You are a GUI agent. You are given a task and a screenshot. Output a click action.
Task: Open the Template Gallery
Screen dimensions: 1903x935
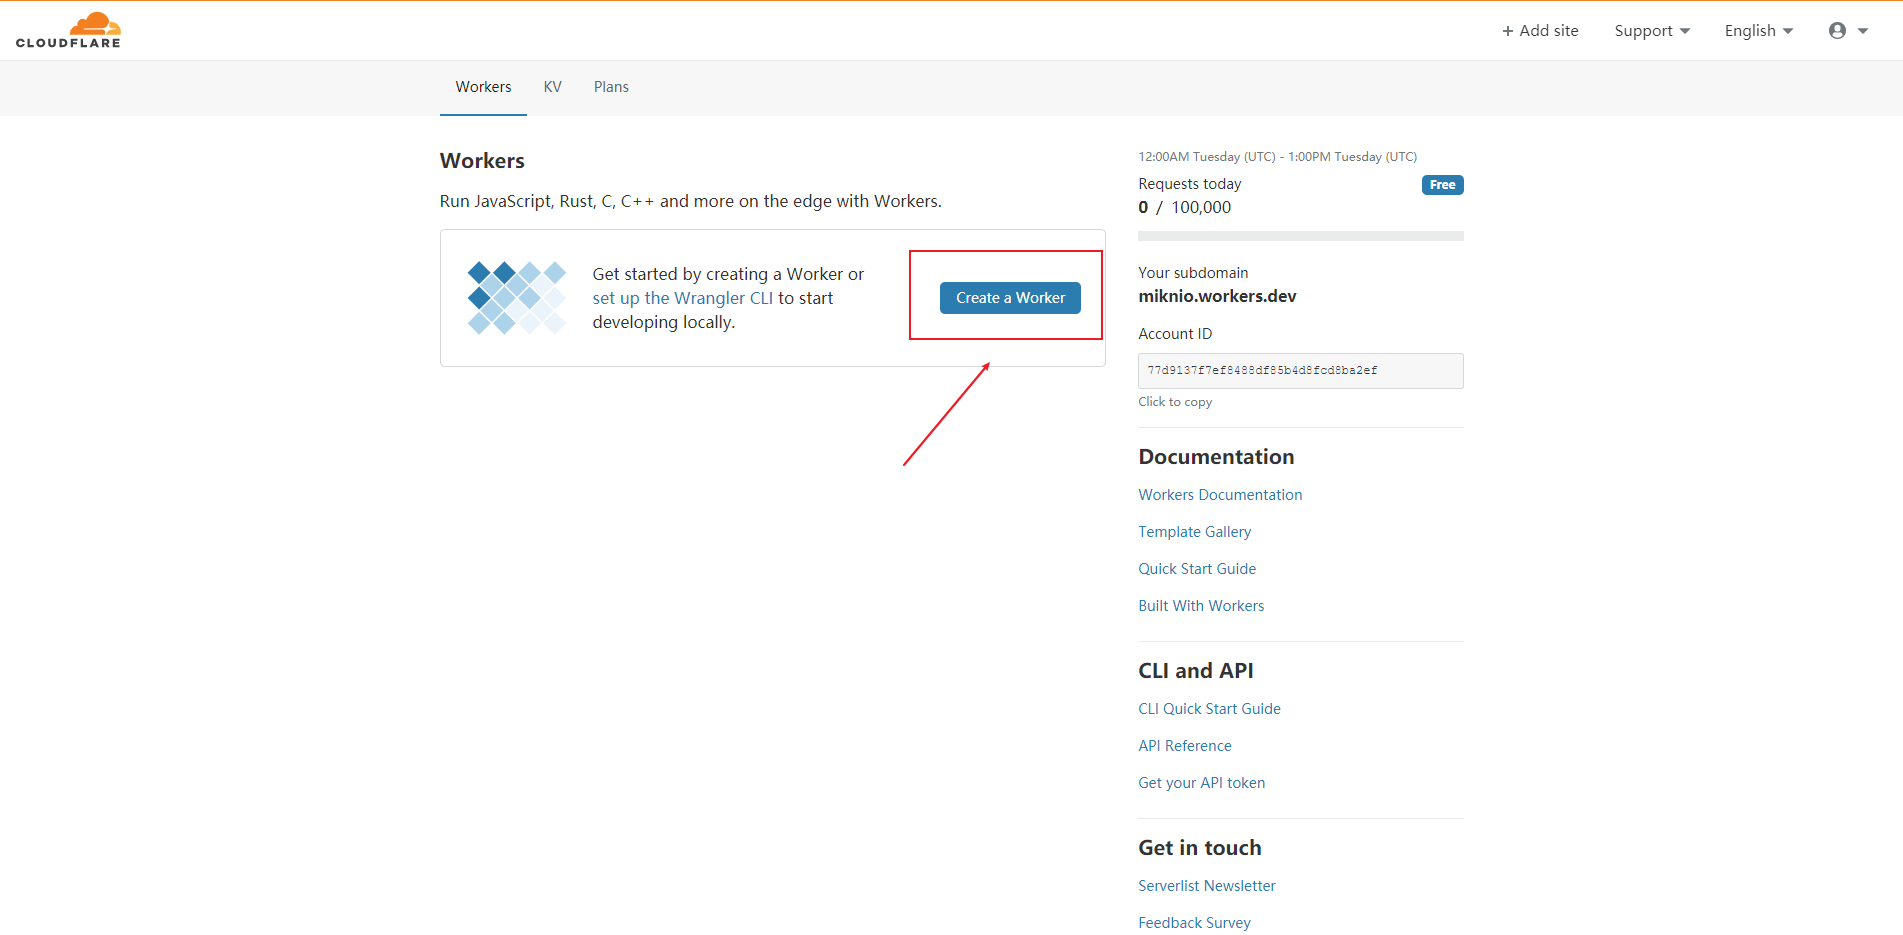[x=1194, y=531]
